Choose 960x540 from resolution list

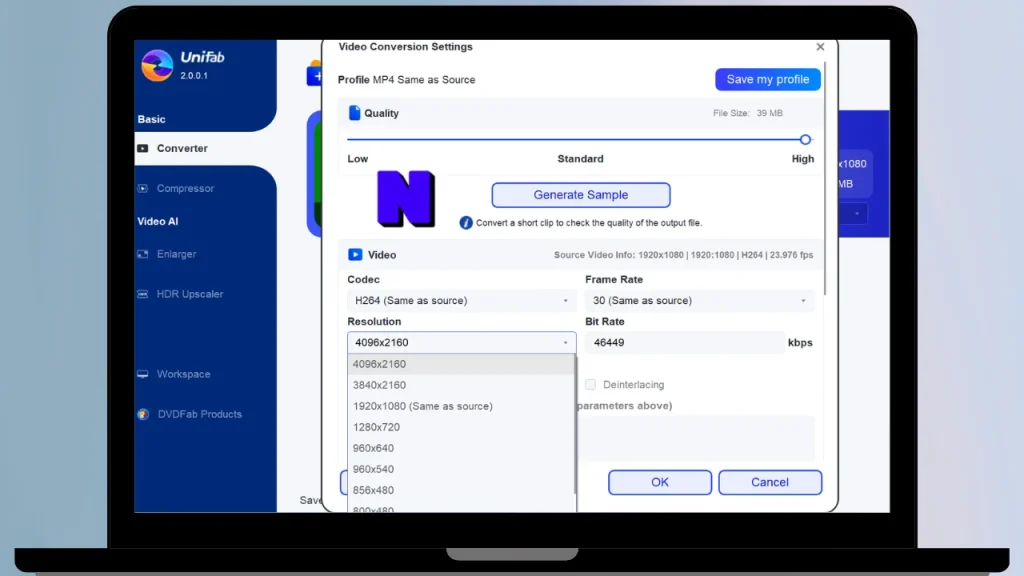point(461,468)
